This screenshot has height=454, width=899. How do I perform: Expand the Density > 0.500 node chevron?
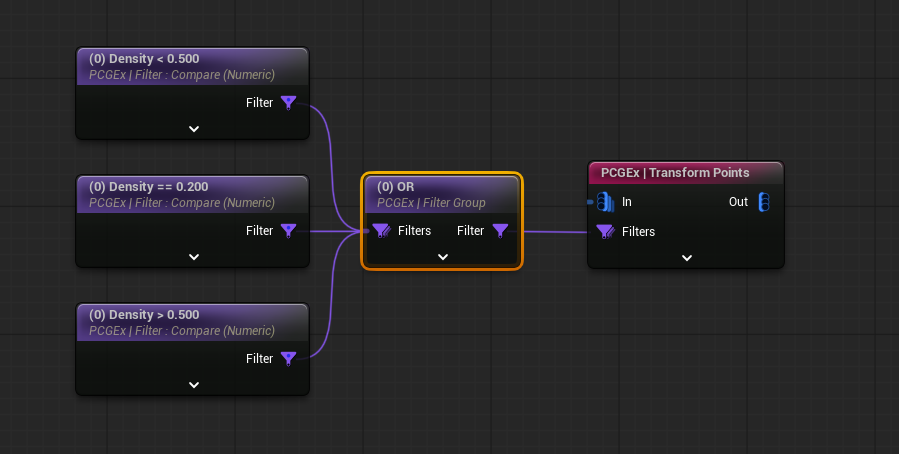click(194, 385)
